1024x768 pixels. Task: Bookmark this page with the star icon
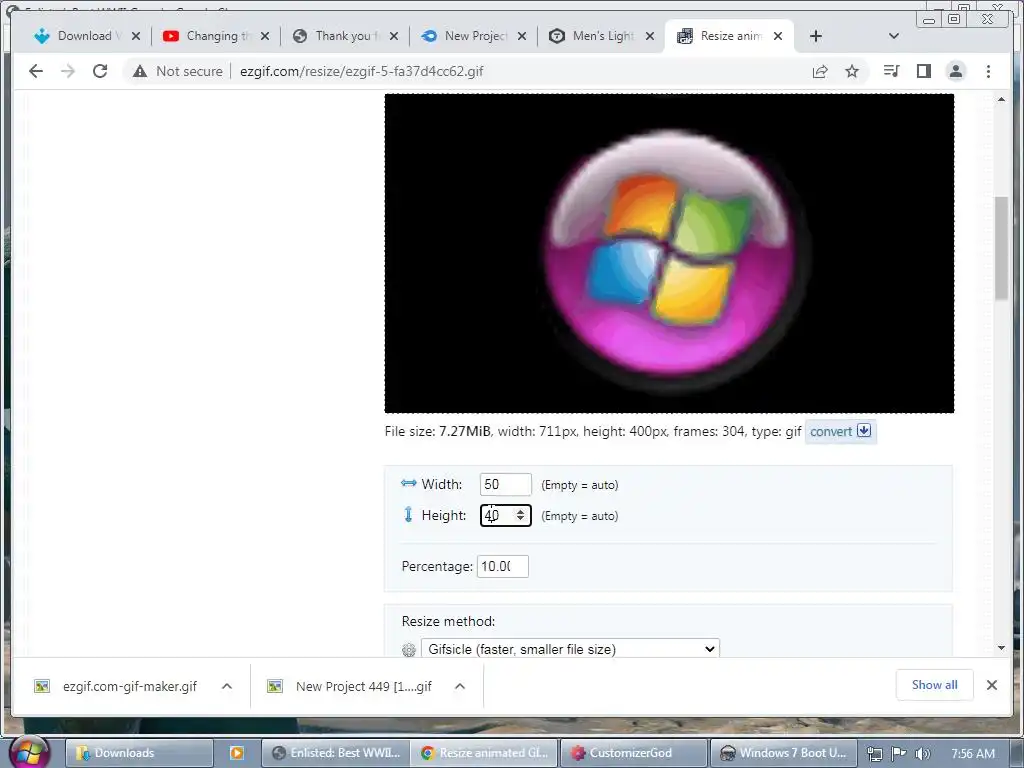pyautogui.click(x=852, y=71)
